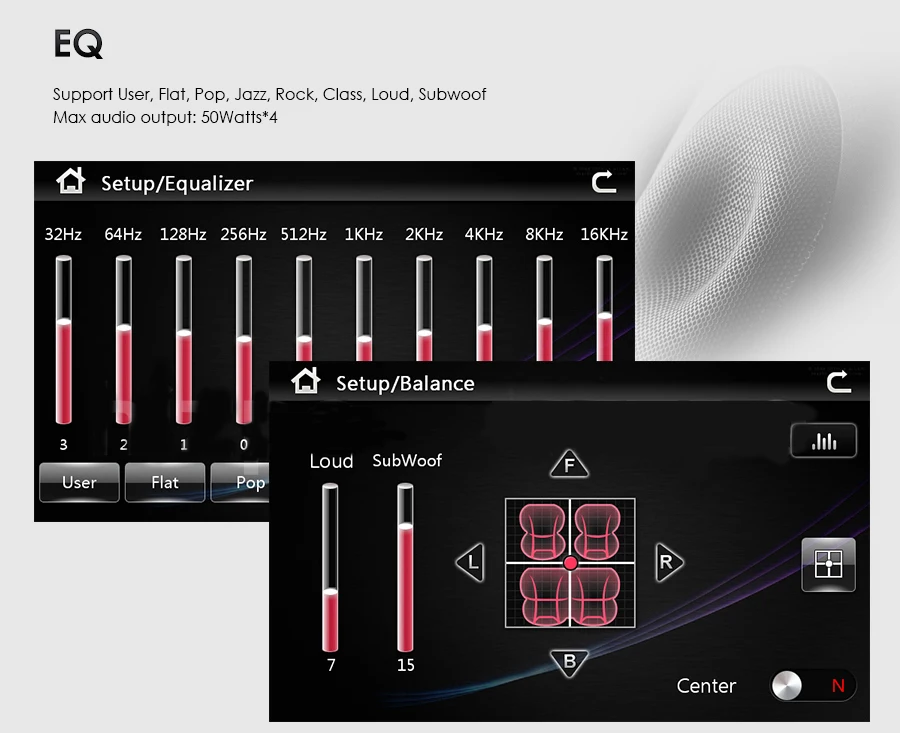Tap the reset-to-center grid icon
The image size is (900, 733).
(828, 565)
